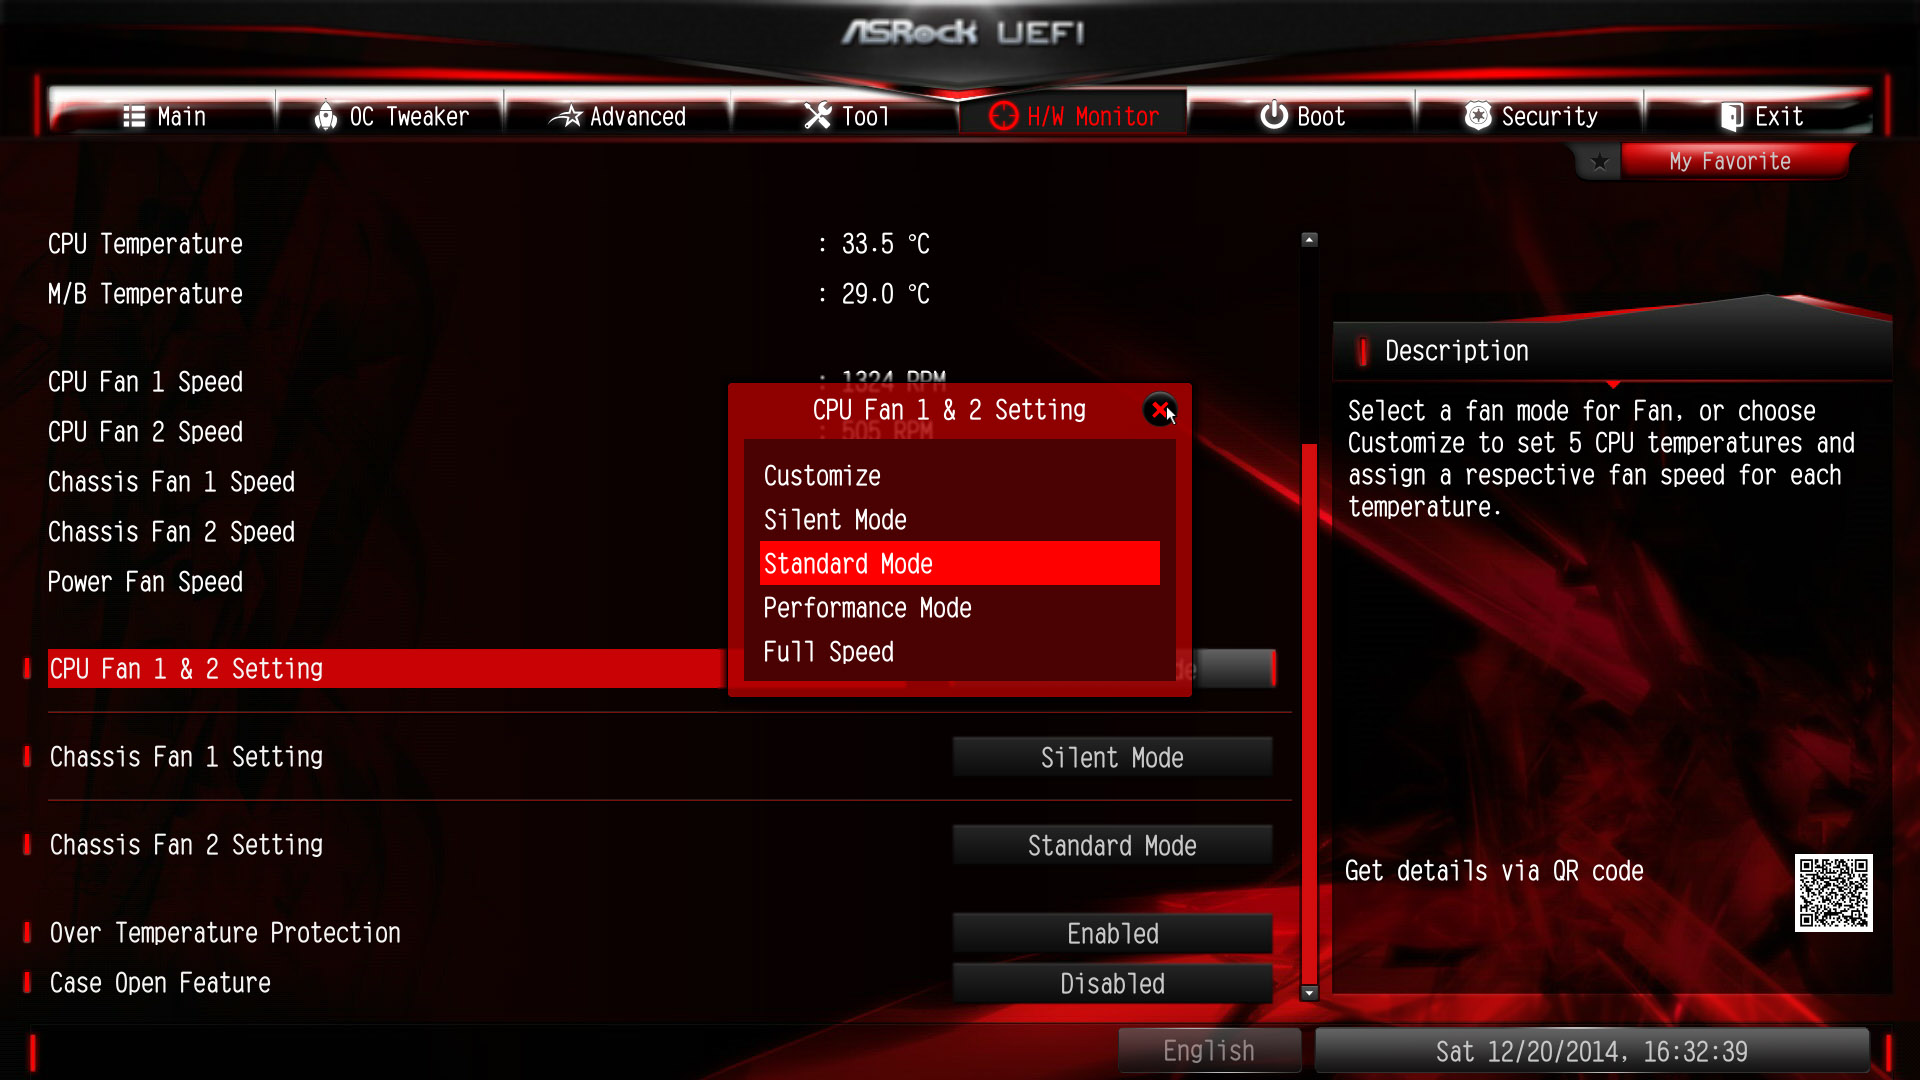Click the scrollbar down arrow

click(x=1309, y=992)
